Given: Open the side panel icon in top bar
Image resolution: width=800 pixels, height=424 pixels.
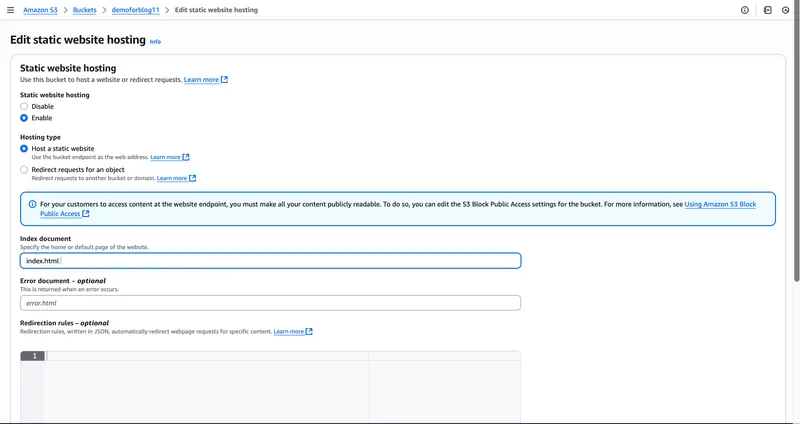Looking at the screenshot, I should 767,10.
